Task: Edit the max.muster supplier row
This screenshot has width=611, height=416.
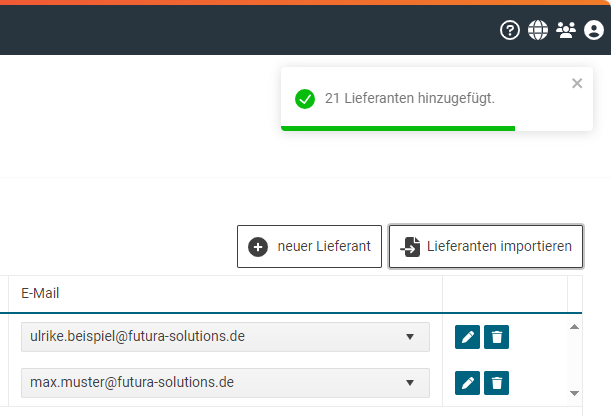Action: [467, 382]
